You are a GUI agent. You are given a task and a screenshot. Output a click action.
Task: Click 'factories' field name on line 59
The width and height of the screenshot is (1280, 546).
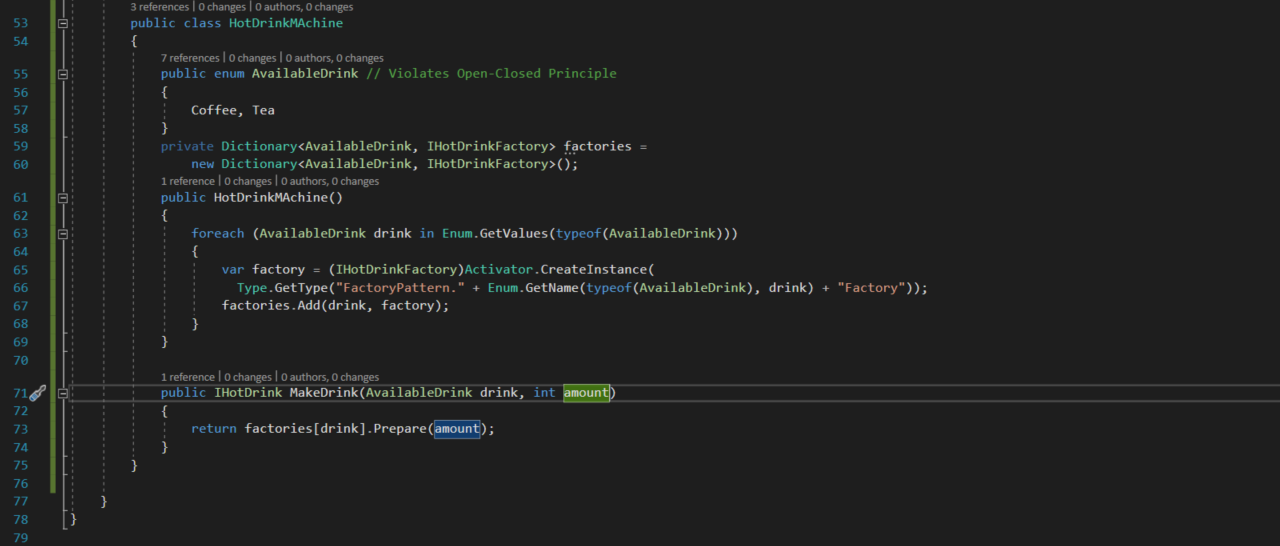point(598,146)
